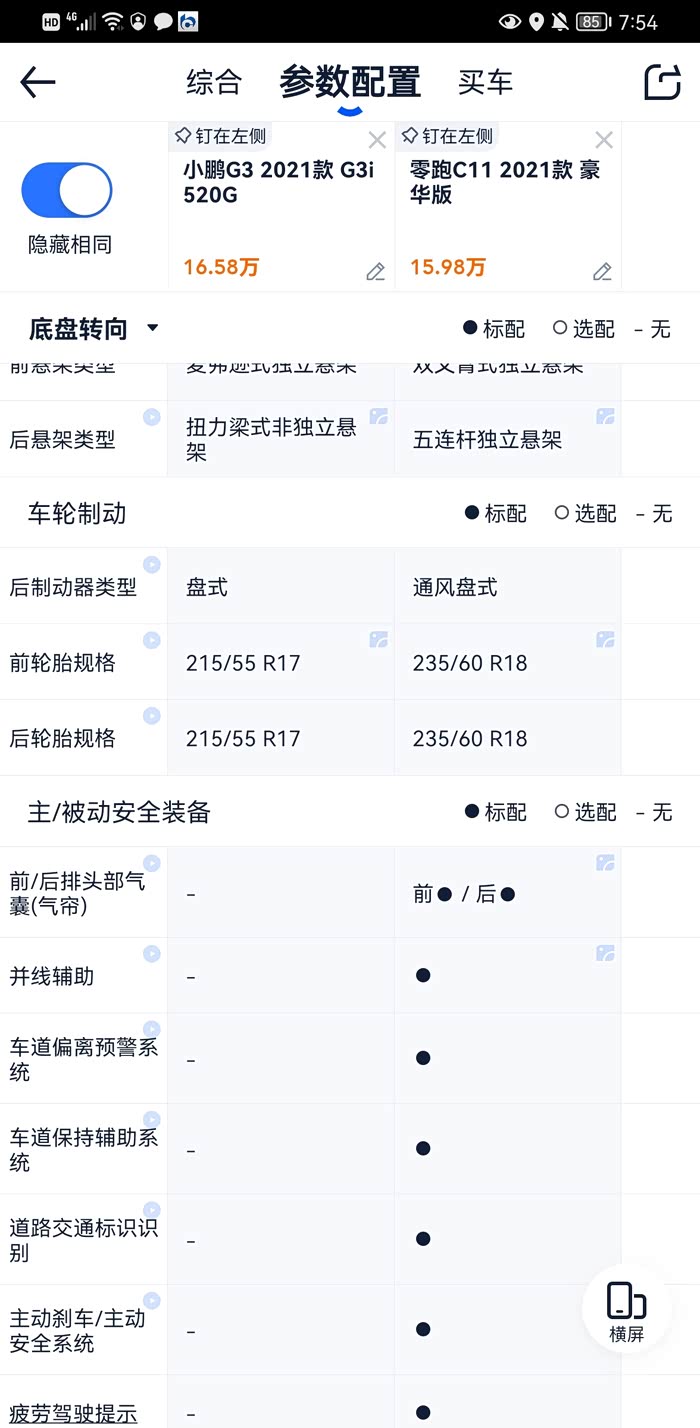Viewport: 700px width, 1428px height.
Task: Expand the 底盘转向 section dropdown
Action: click(152, 328)
